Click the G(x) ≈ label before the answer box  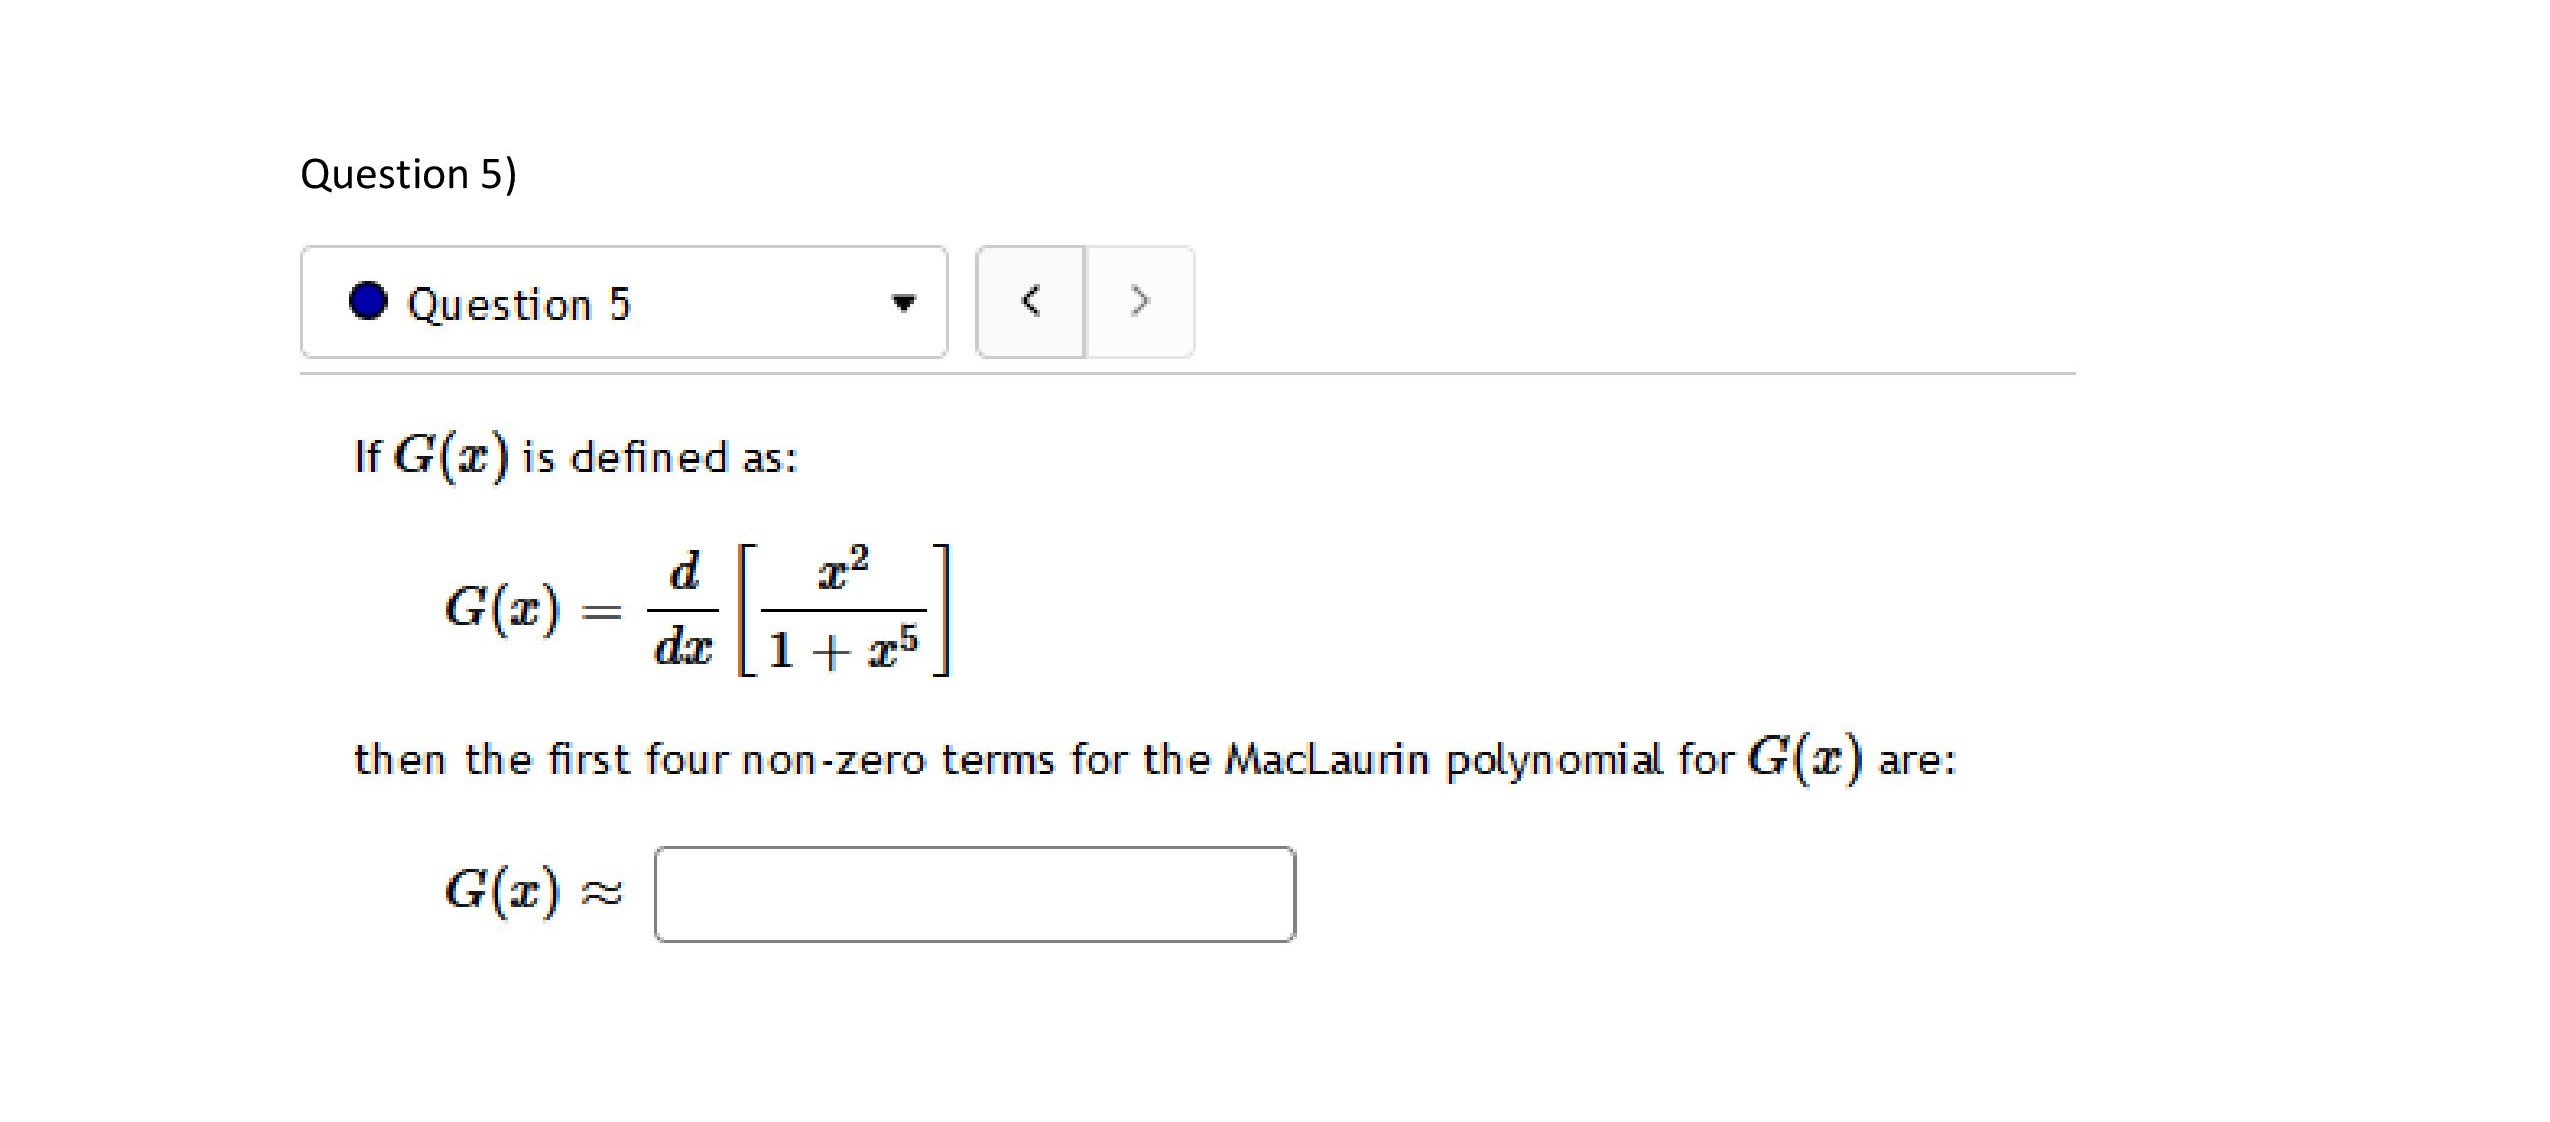pos(532,890)
